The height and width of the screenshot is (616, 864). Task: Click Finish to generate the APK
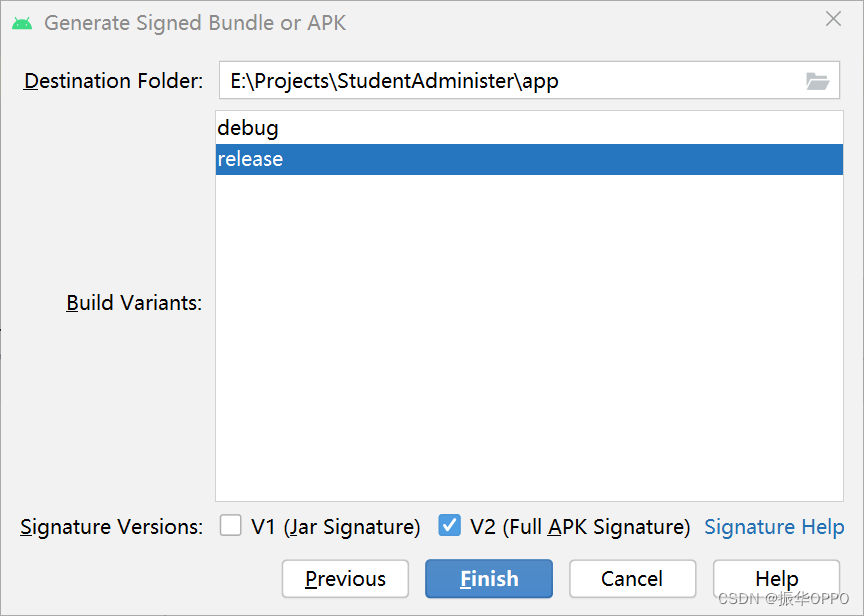pyautogui.click(x=488, y=579)
